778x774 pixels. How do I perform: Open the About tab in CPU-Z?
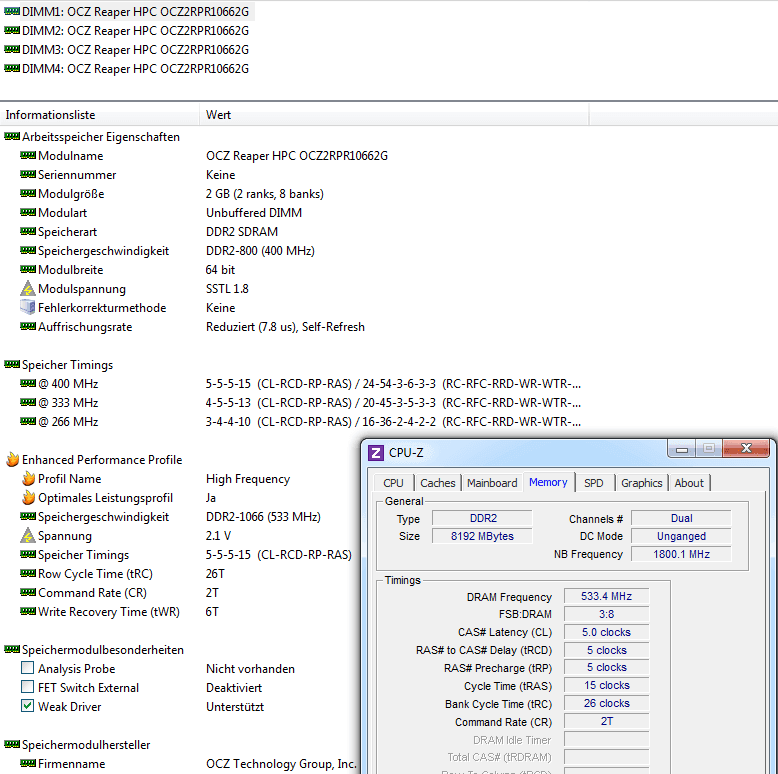click(x=689, y=483)
